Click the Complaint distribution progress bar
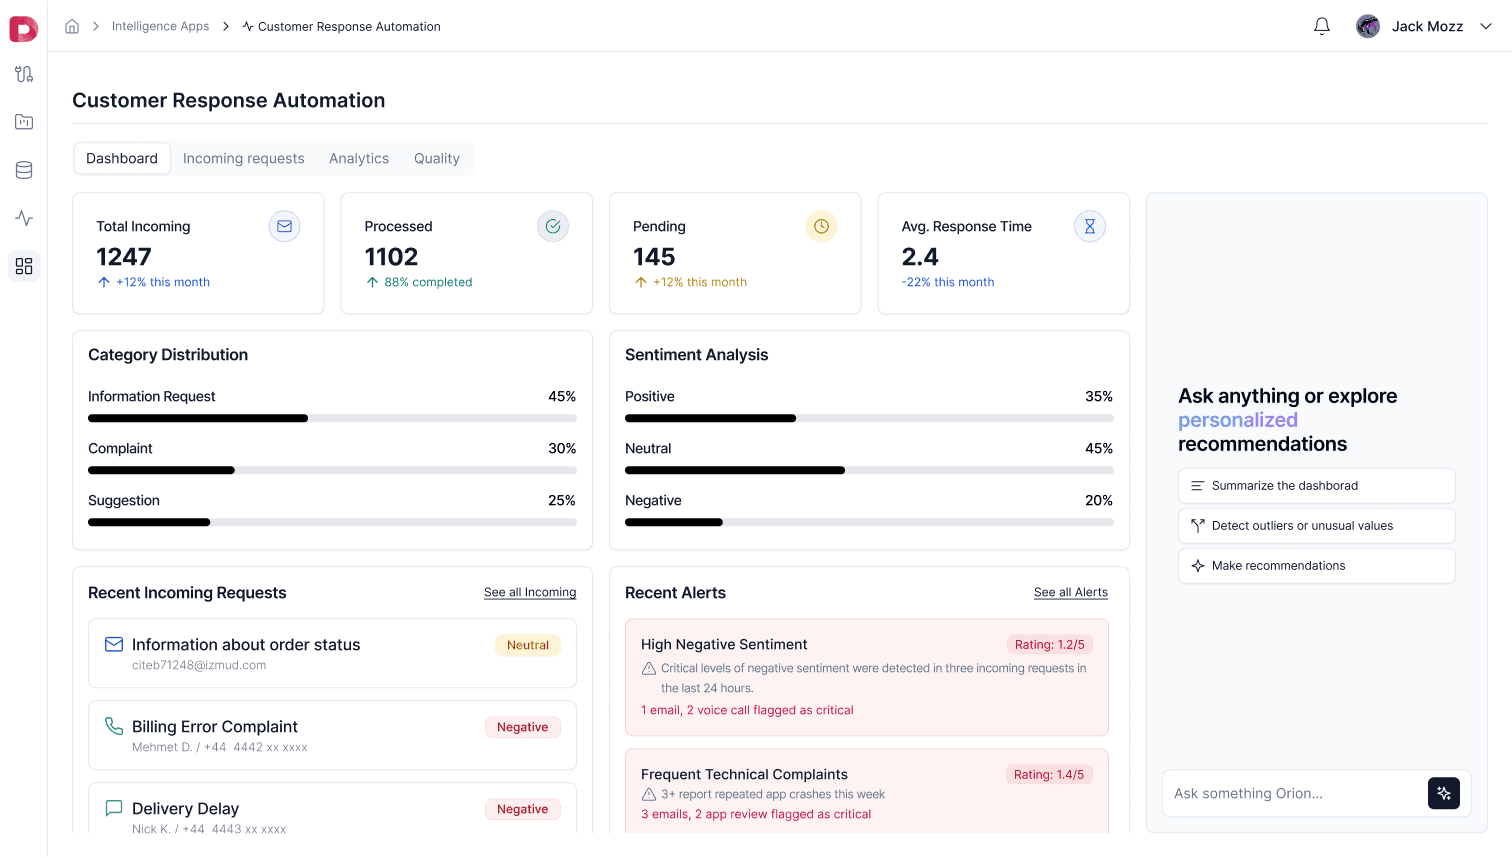 pyautogui.click(x=332, y=470)
